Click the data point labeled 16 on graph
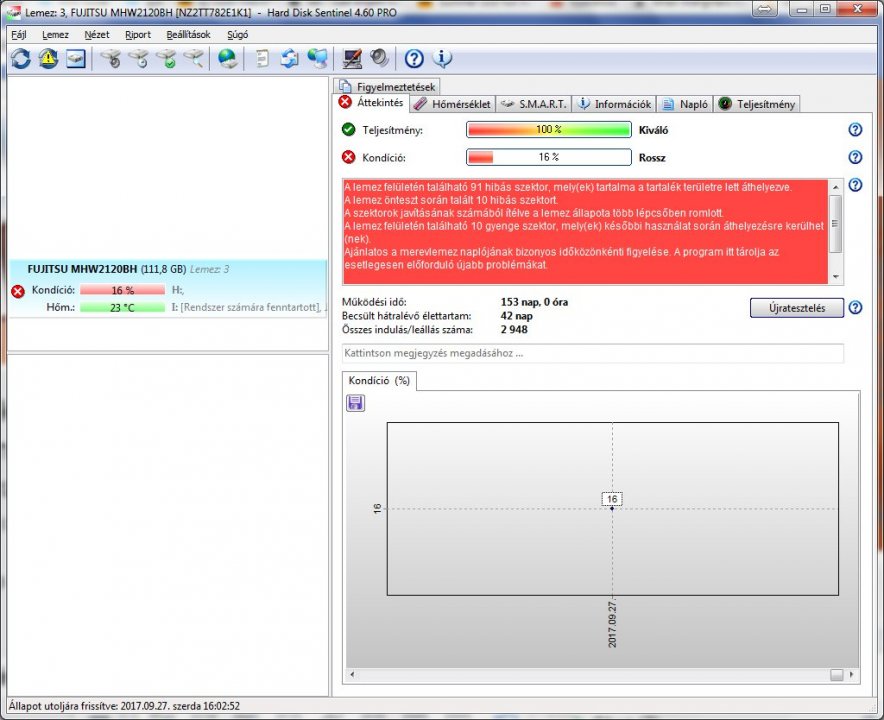The width and height of the screenshot is (884, 720). [x=612, y=509]
